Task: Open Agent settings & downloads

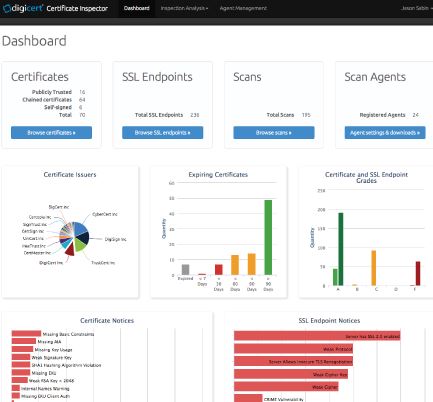Action: pos(385,133)
